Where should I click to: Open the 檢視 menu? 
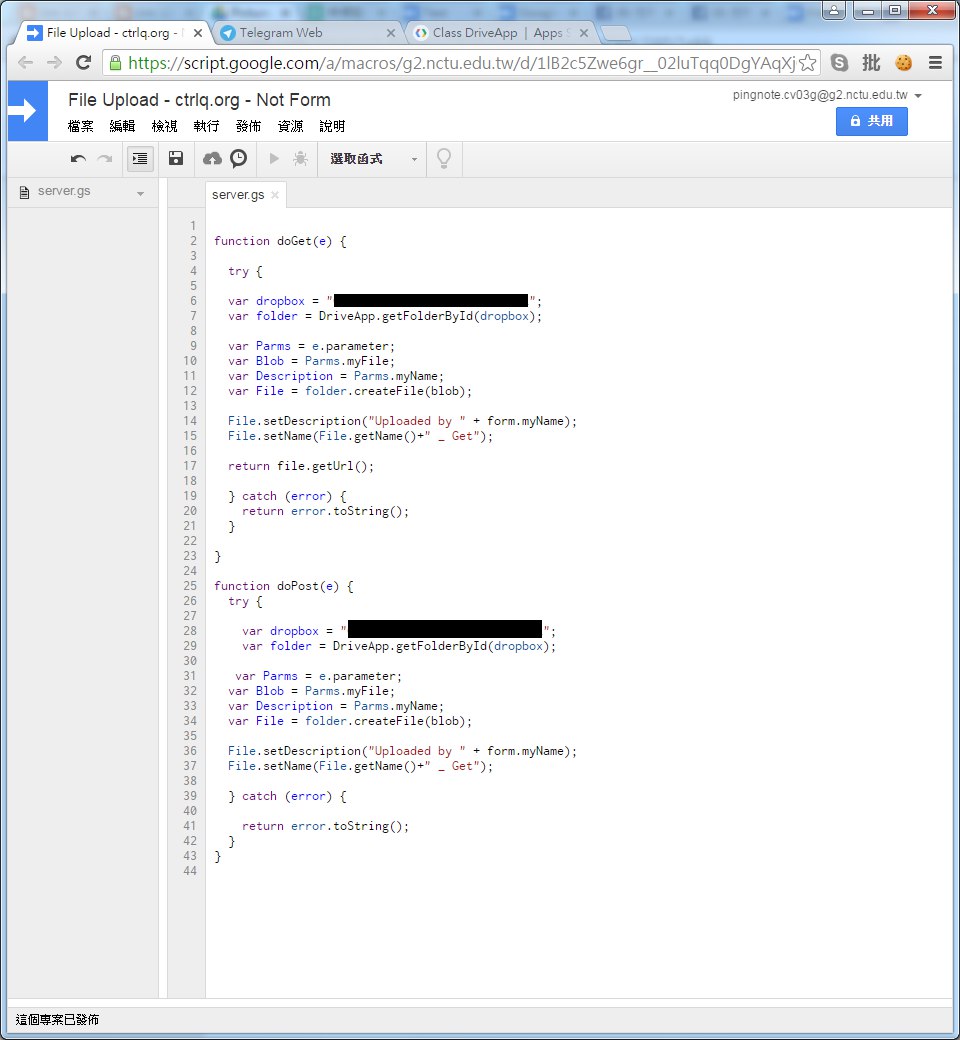click(x=165, y=126)
